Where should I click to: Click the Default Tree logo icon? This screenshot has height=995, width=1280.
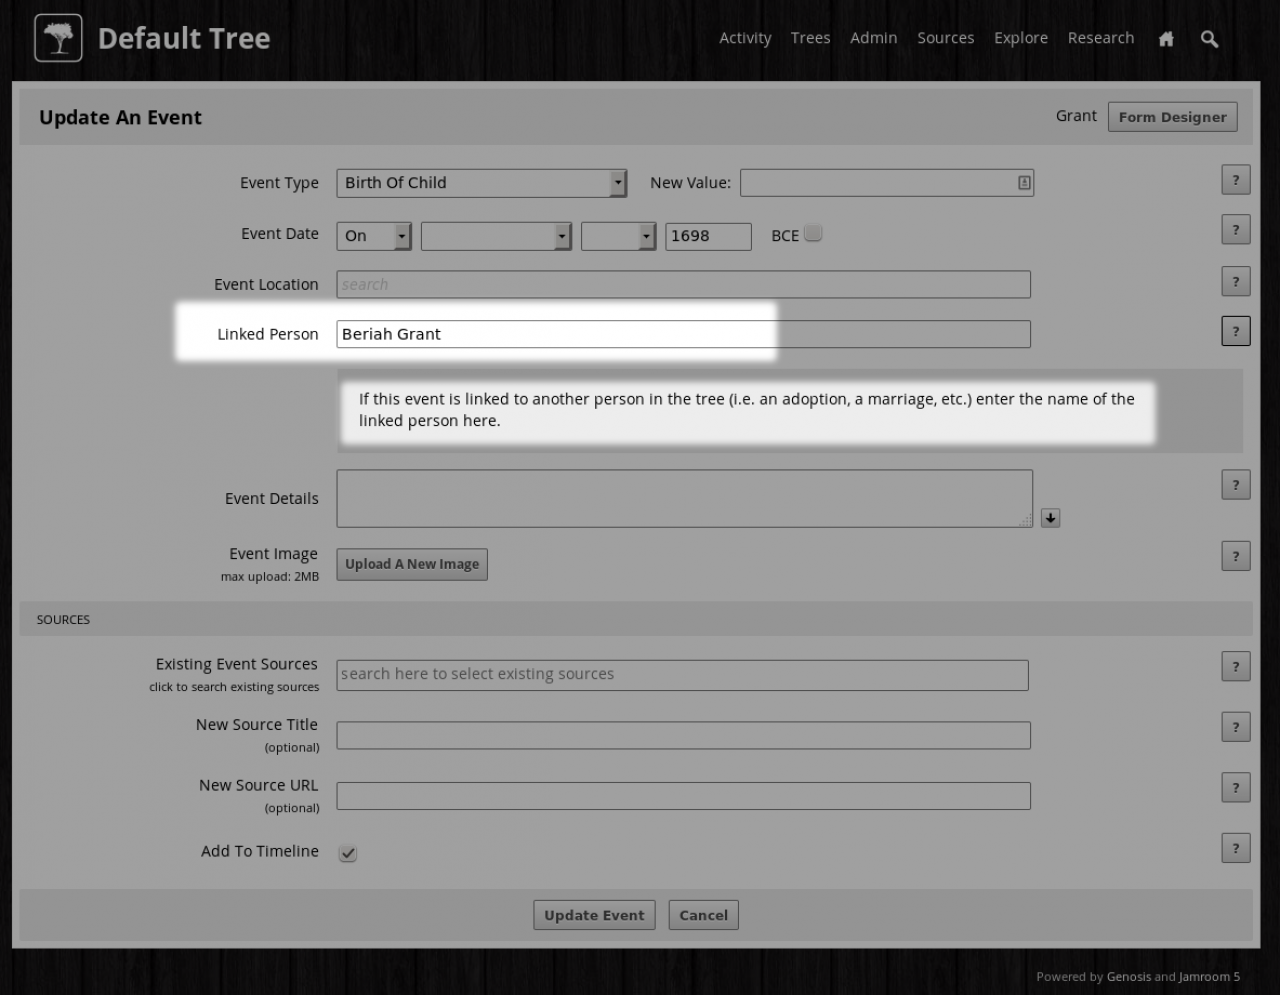click(58, 39)
